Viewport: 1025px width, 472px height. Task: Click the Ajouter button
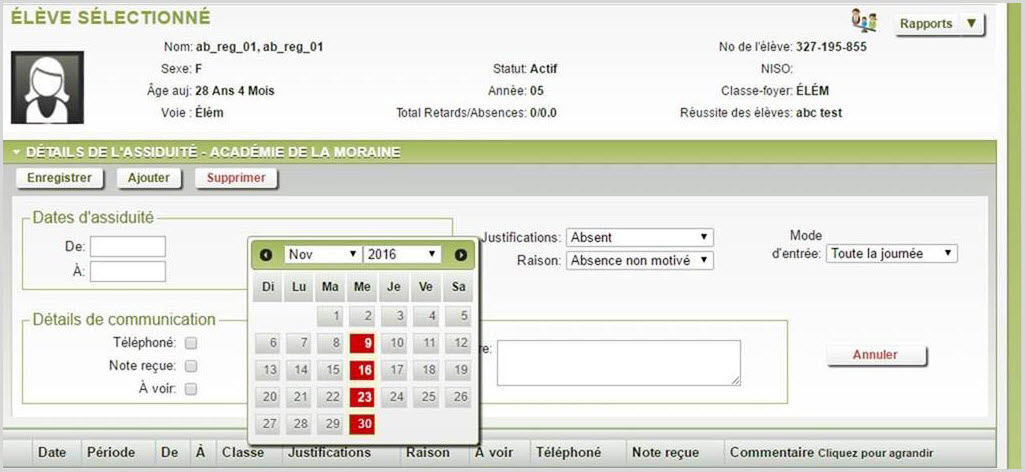point(148,178)
